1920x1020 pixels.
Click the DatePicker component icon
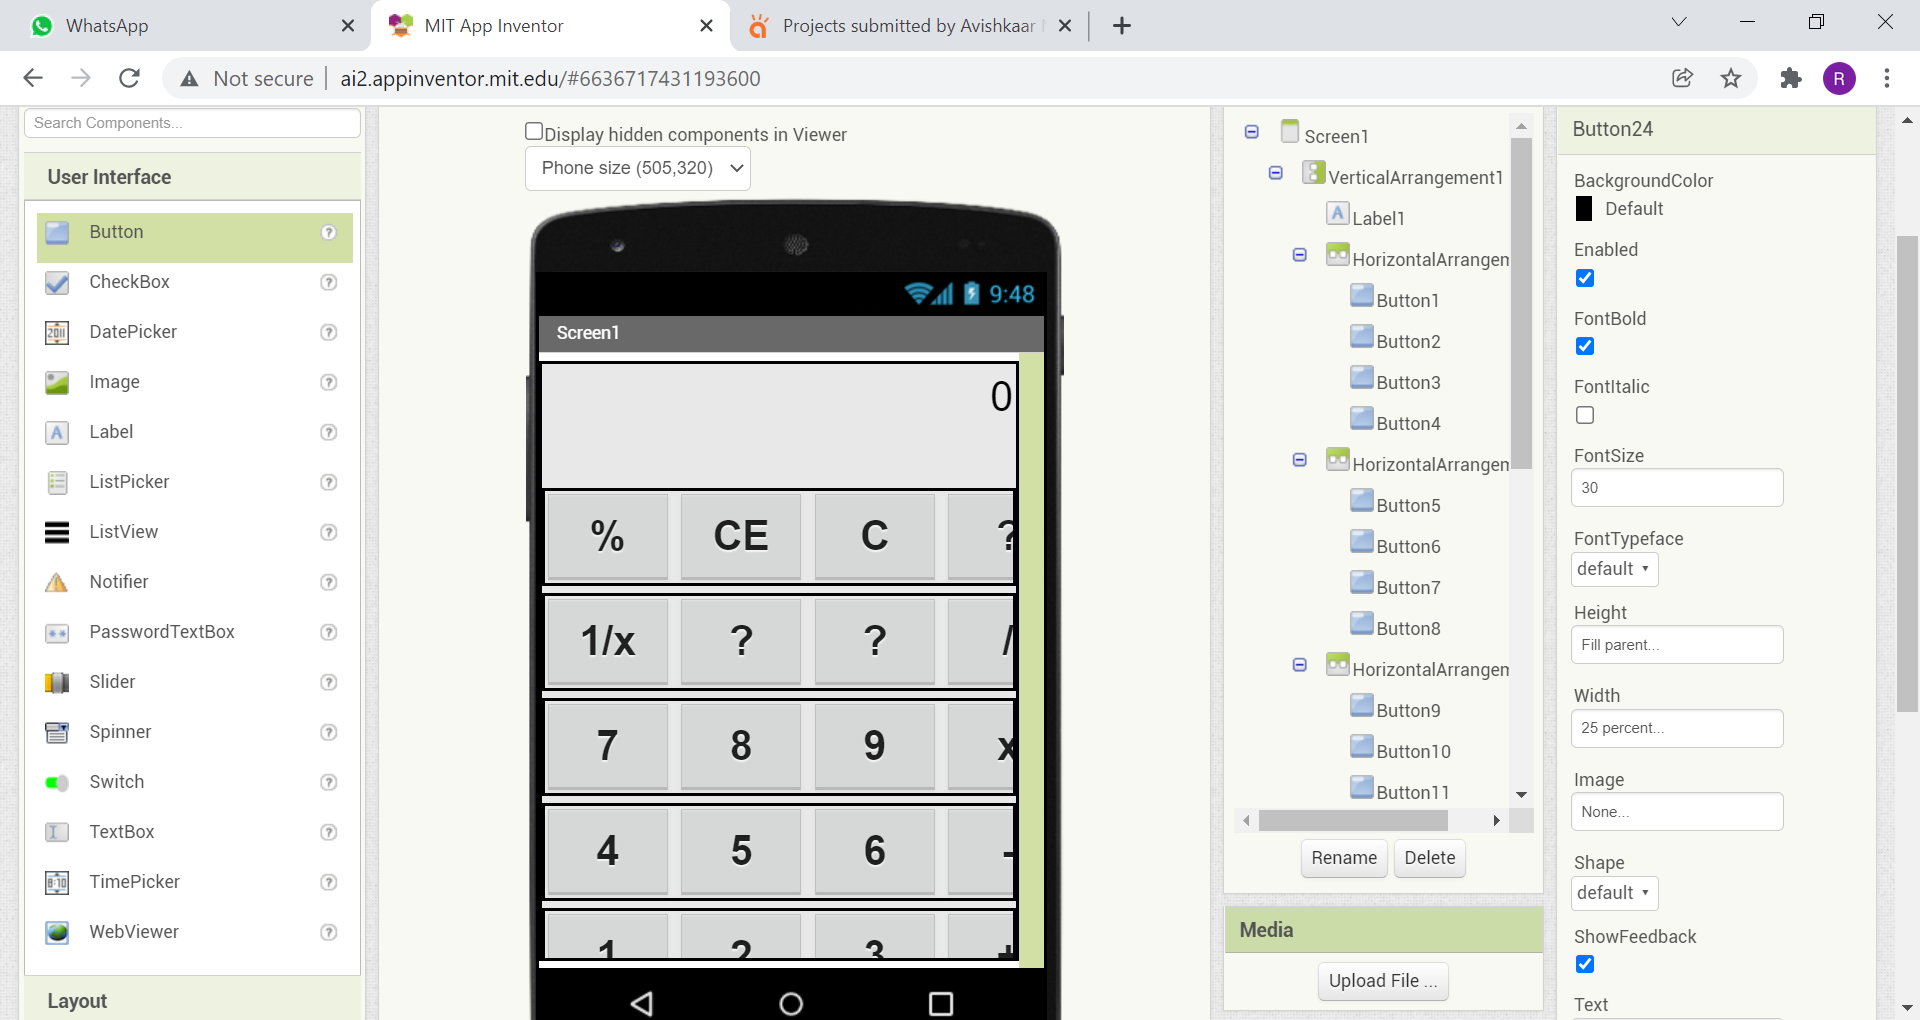pos(57,332)
